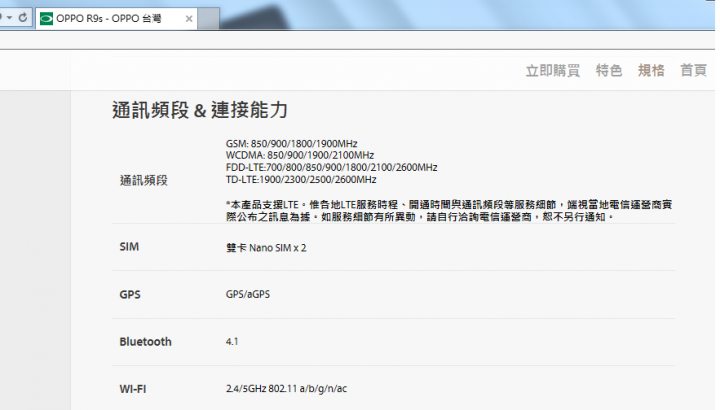The width and height of the screenshot is (720, 410).
Task: Jump to the 規格 section
Action: pos(651,71)
